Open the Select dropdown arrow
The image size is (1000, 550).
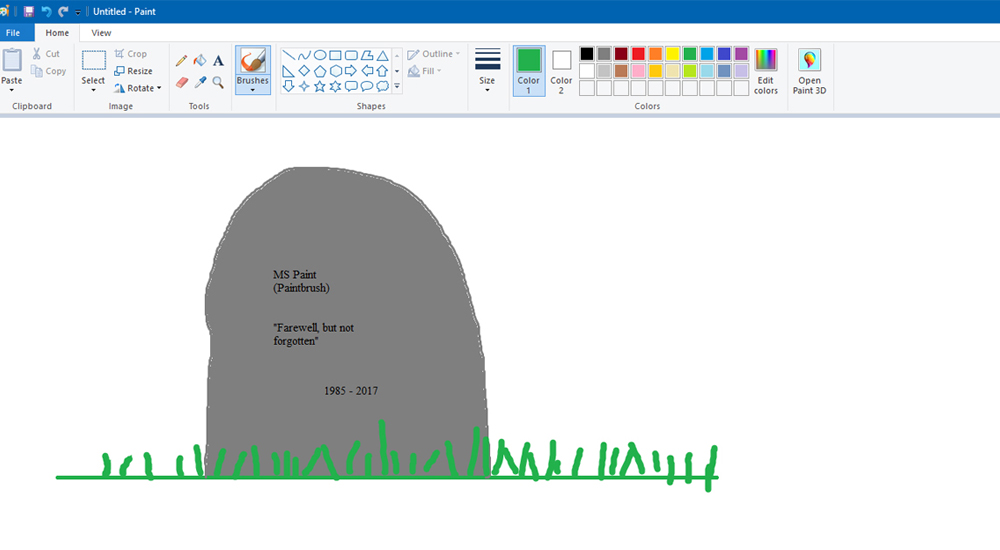[x=93, y=90]
